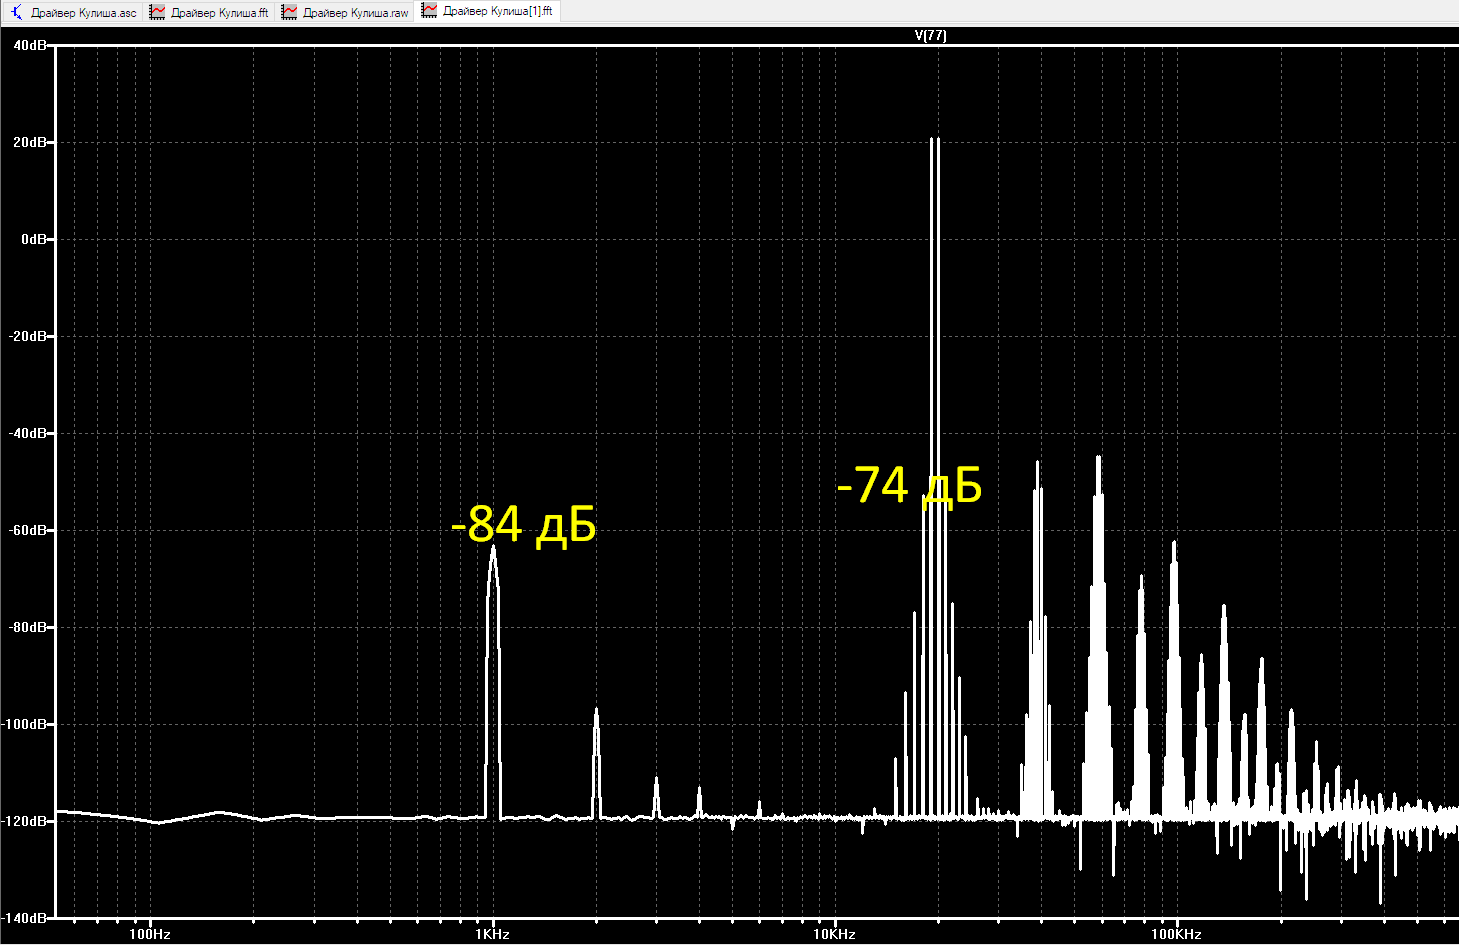Click the -20dB vertical axis label

(x=27, y=337)
